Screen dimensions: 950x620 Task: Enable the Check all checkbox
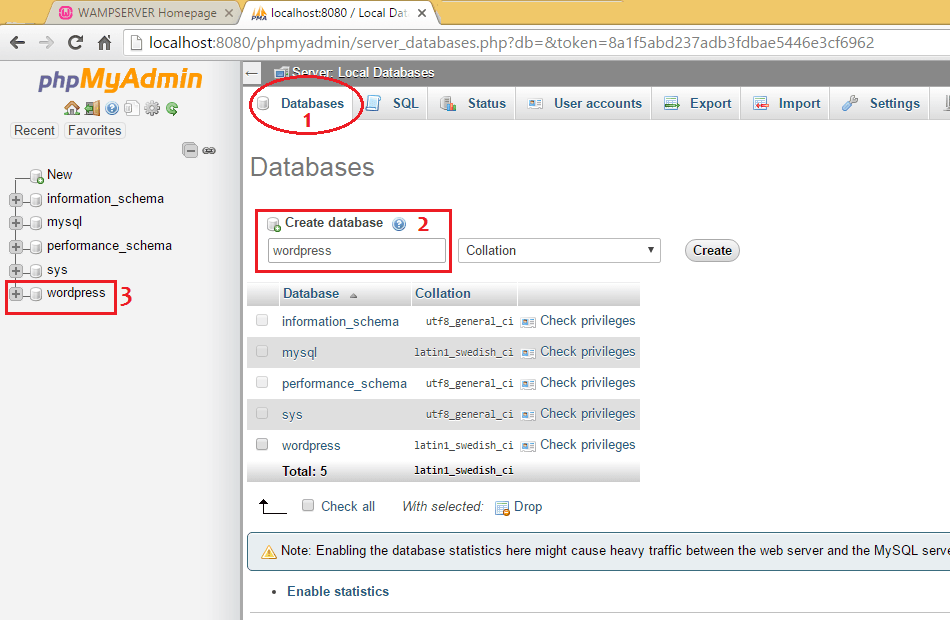(x=308, y=505)
